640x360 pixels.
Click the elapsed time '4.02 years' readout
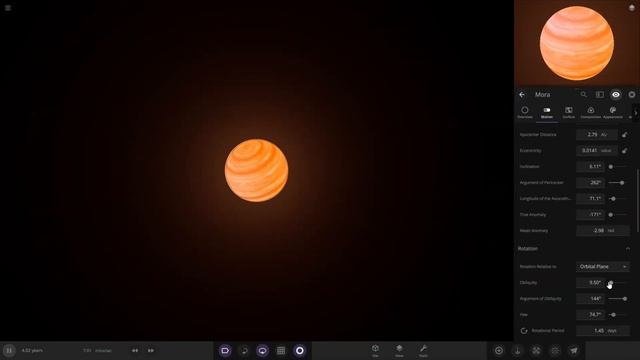32,351
